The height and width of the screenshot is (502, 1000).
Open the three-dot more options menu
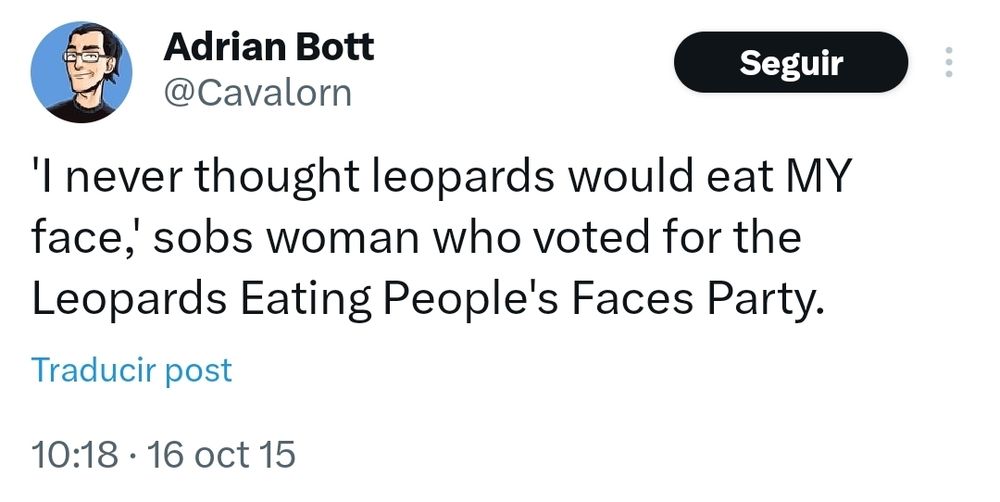click(x=948, y=63)
